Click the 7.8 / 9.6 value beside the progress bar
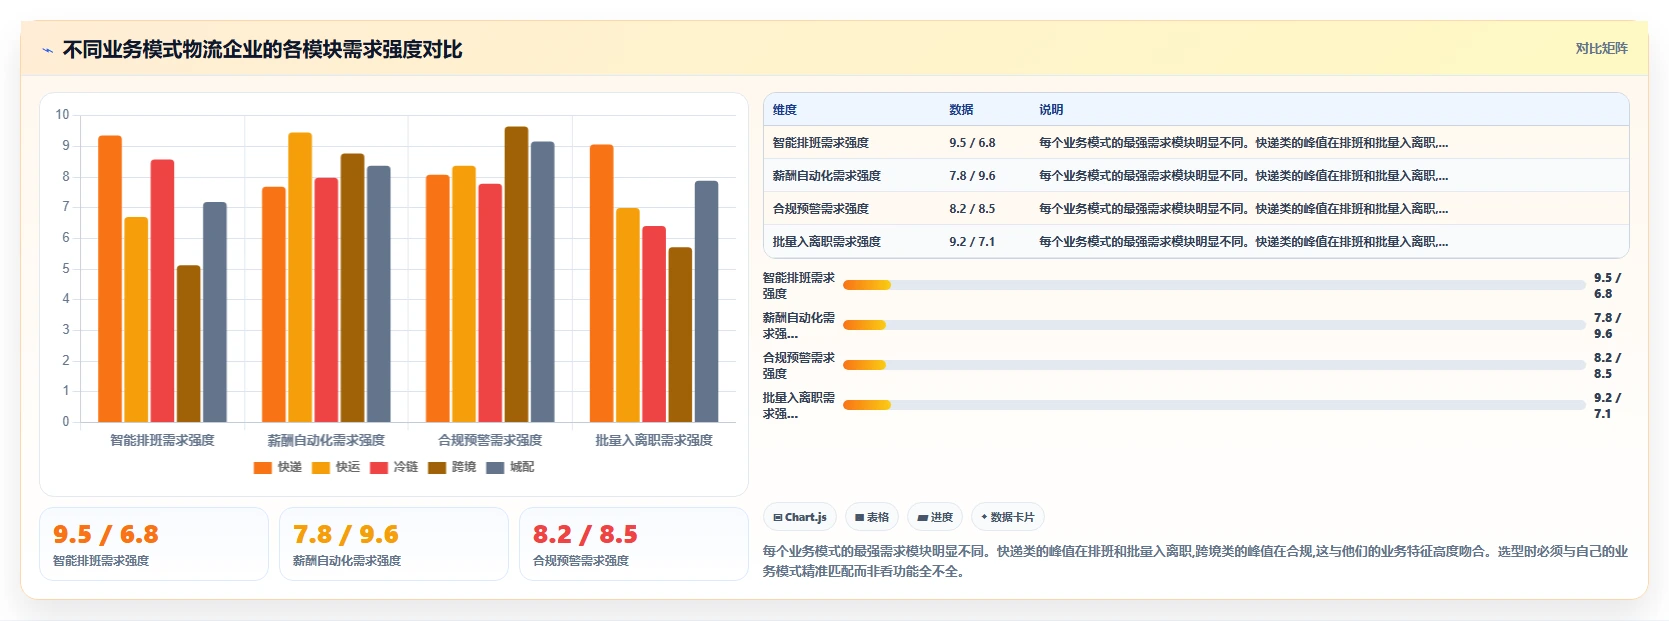 tap(1607, 325)
